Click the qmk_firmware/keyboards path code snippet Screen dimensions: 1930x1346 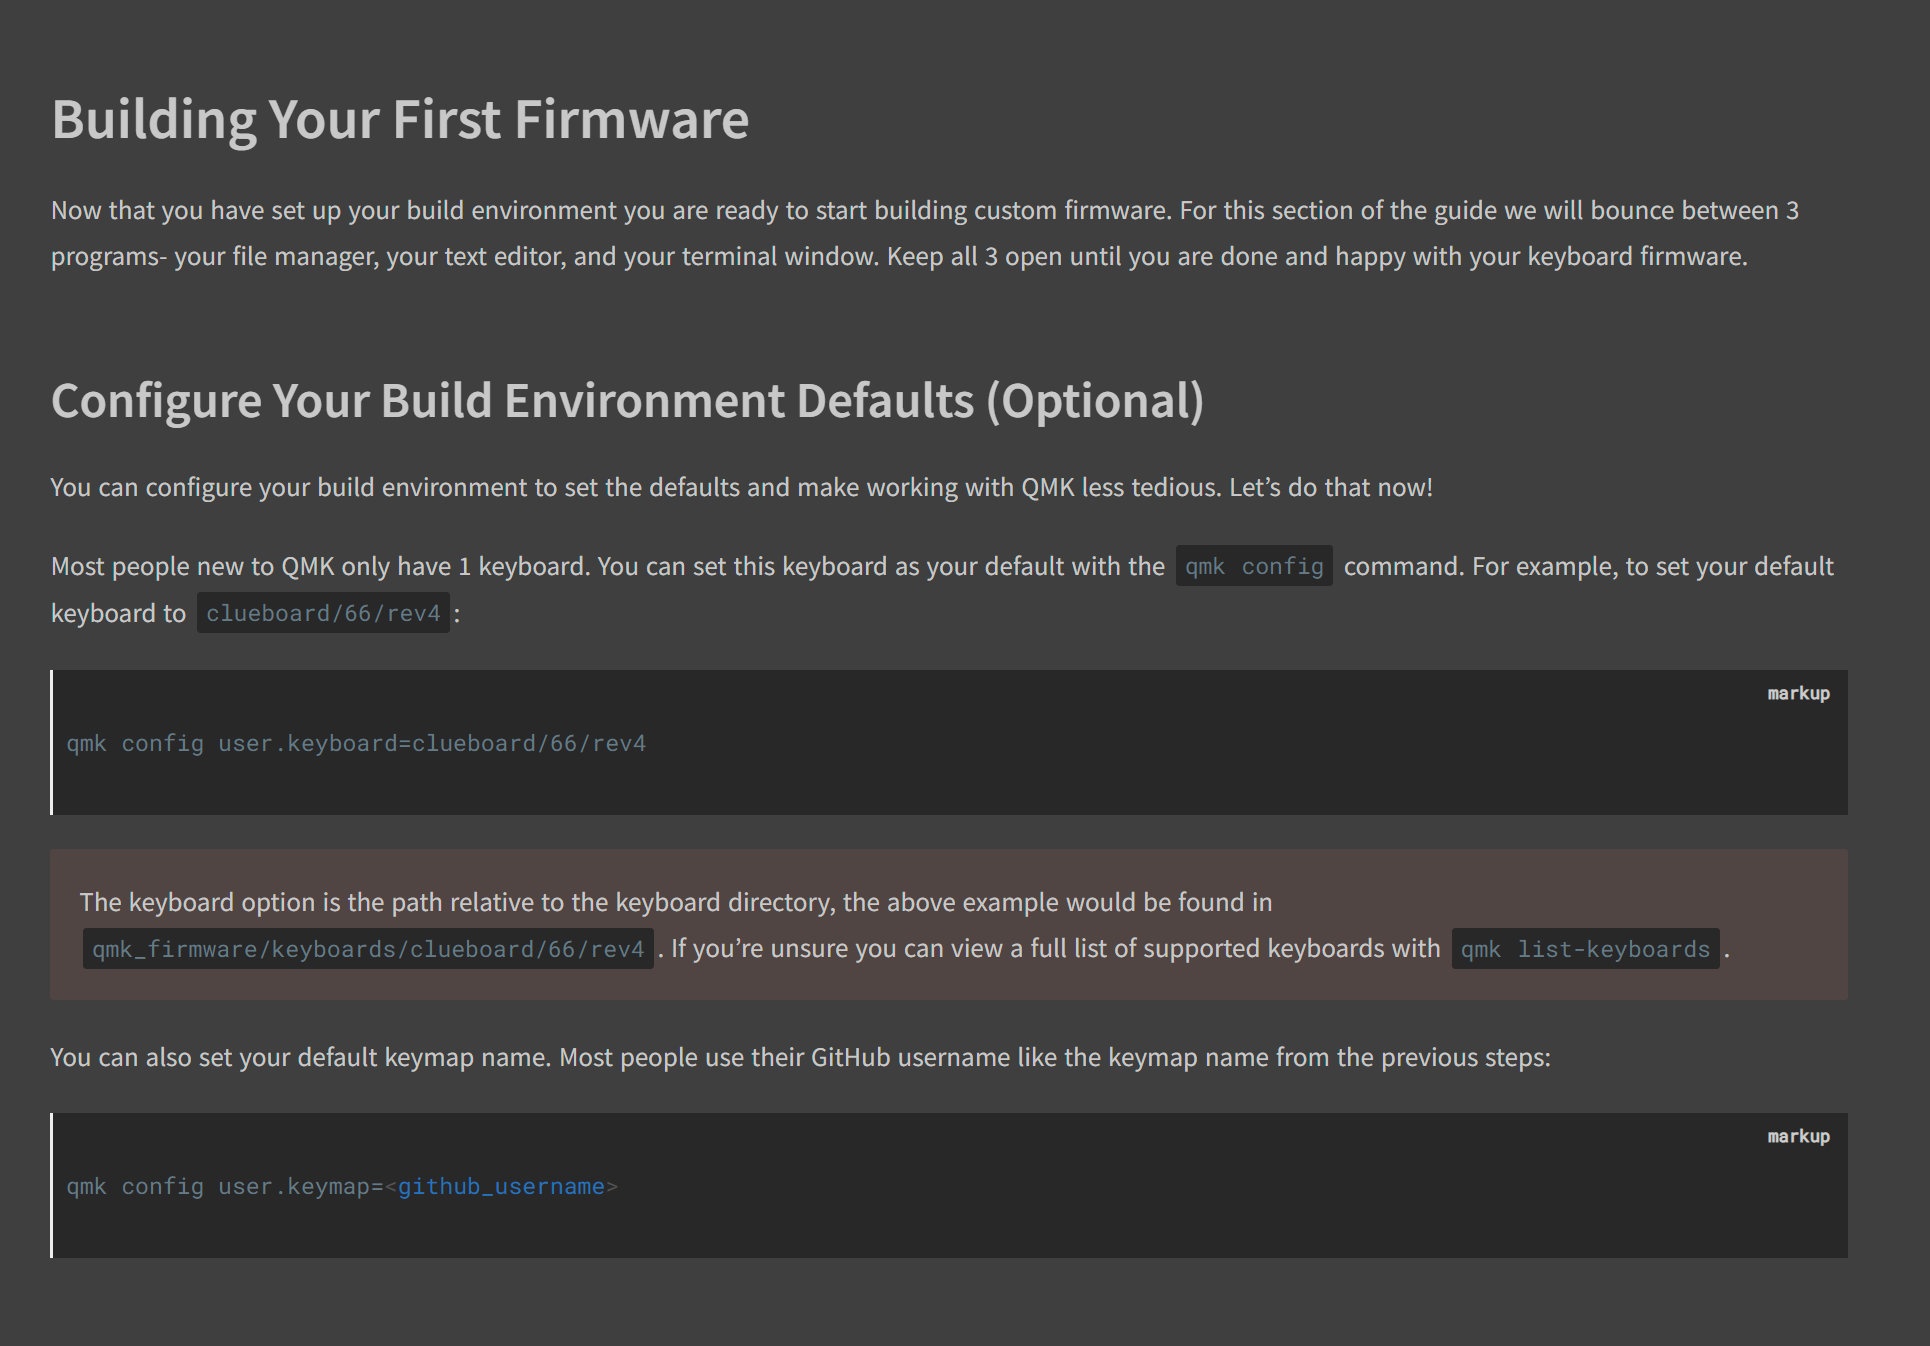point(368,949)
